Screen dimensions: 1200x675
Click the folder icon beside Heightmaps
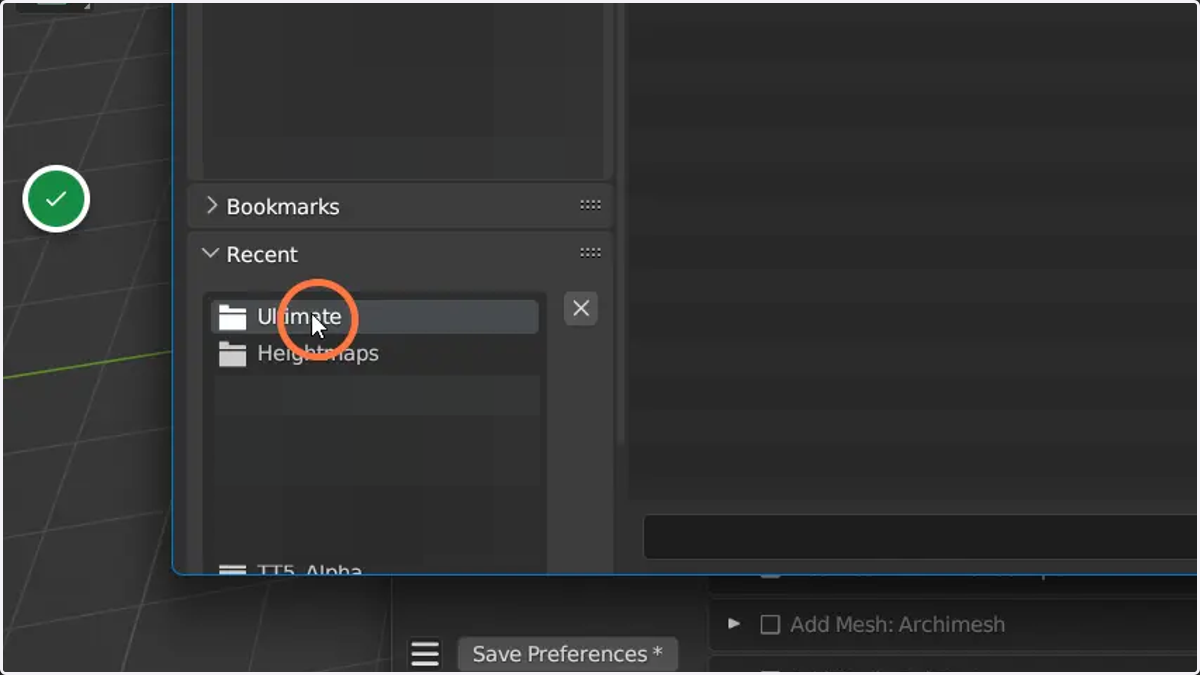click(x=233, y=354)
